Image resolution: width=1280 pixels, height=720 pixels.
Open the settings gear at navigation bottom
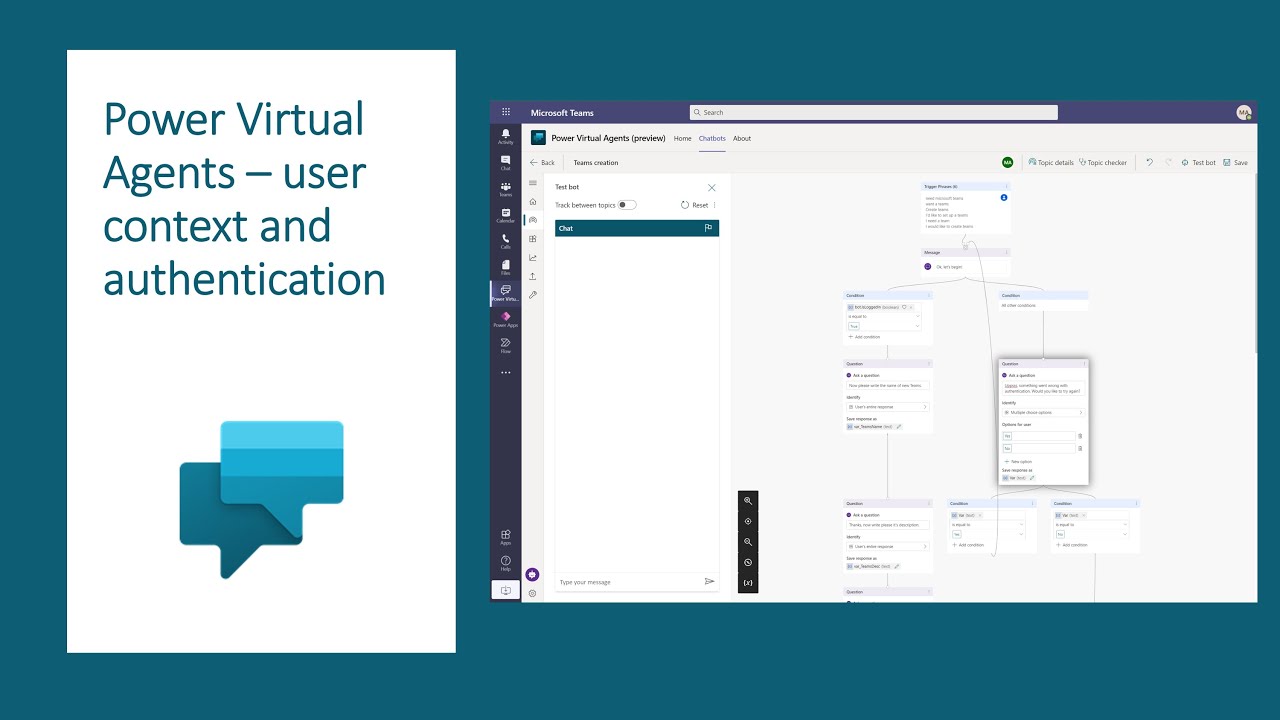tap(533, 593)
